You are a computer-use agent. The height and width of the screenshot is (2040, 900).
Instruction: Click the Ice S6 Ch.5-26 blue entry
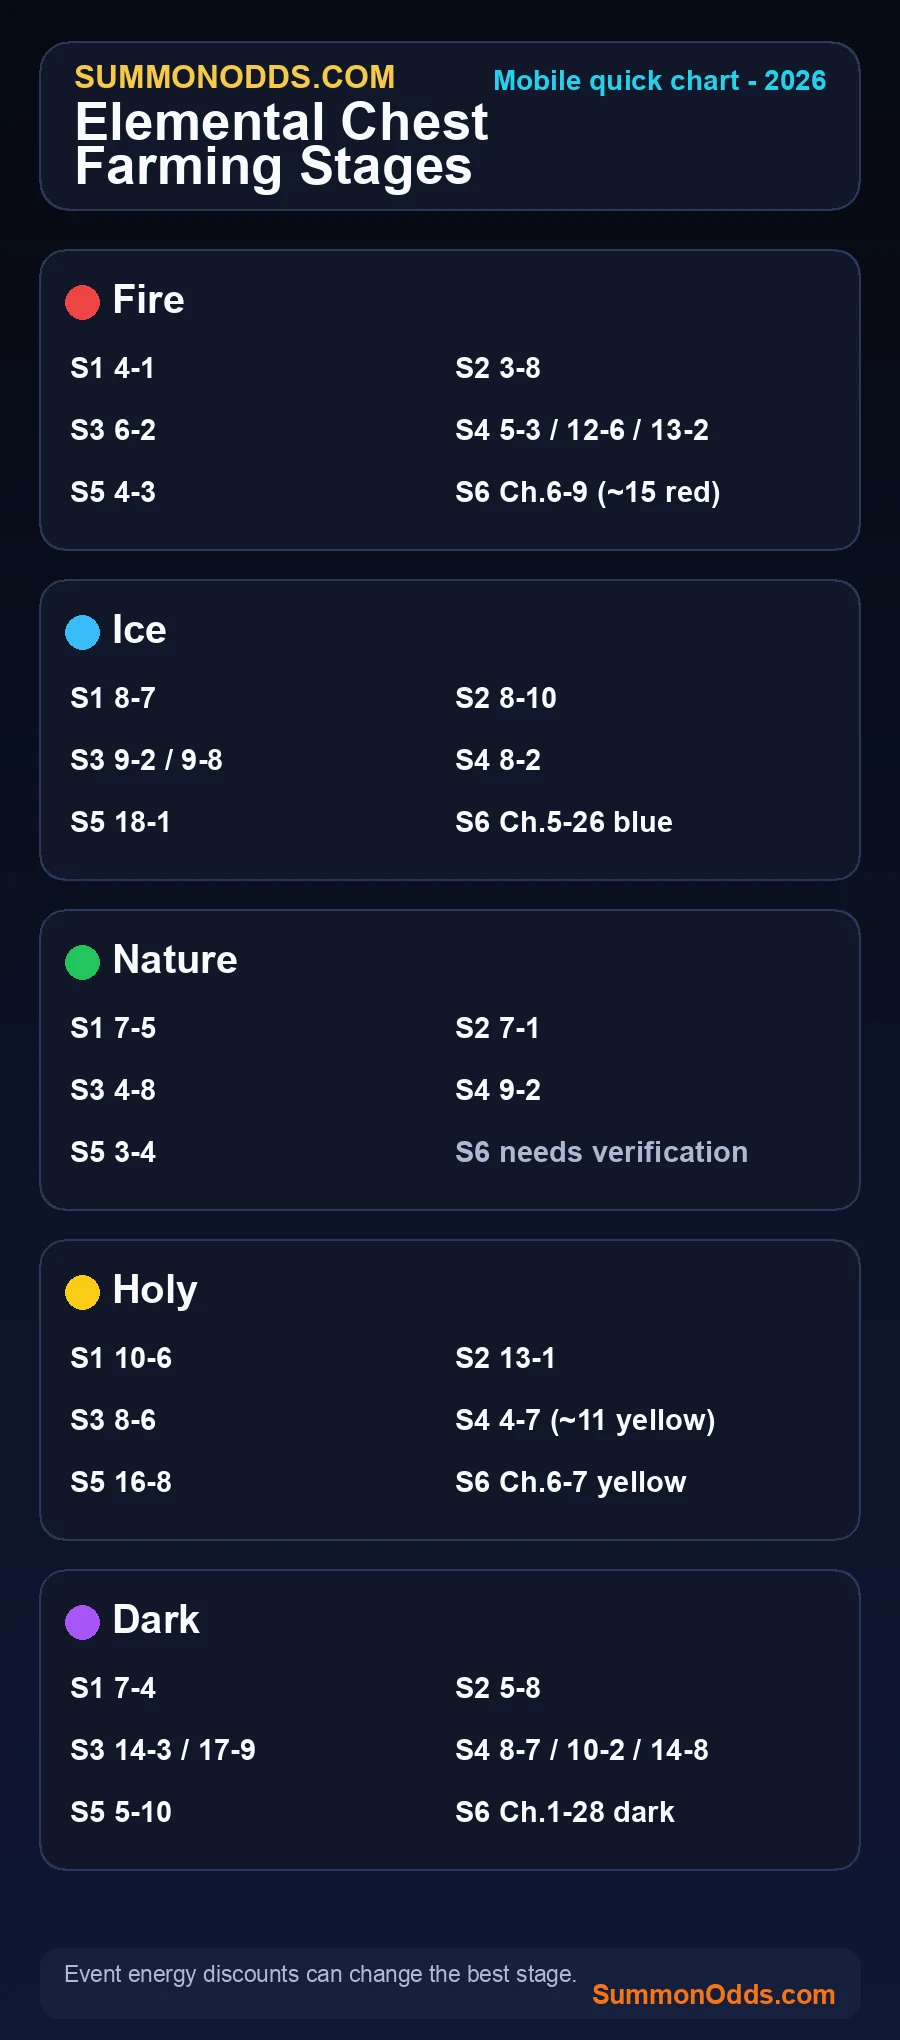[564, 822]
